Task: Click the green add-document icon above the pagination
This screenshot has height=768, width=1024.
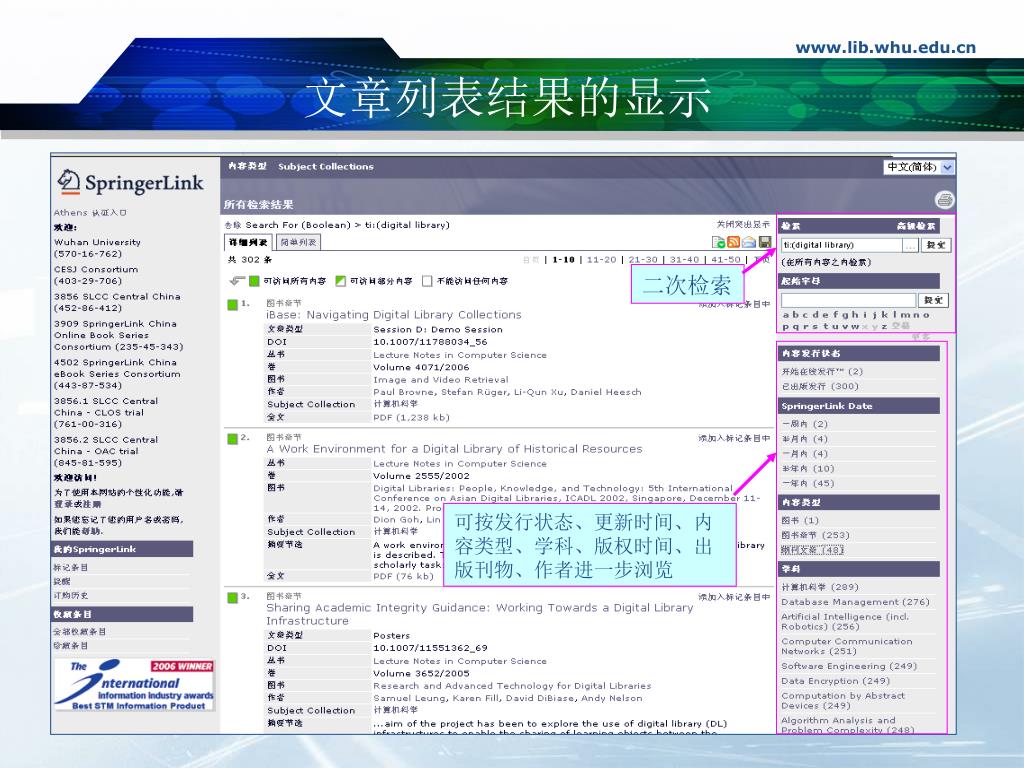Action: (718, 242)
